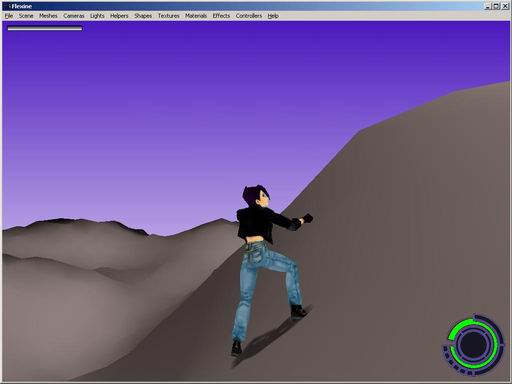
Task: Minimize the Flexine window
Action: pyautogui.click(x=487, y=6)
